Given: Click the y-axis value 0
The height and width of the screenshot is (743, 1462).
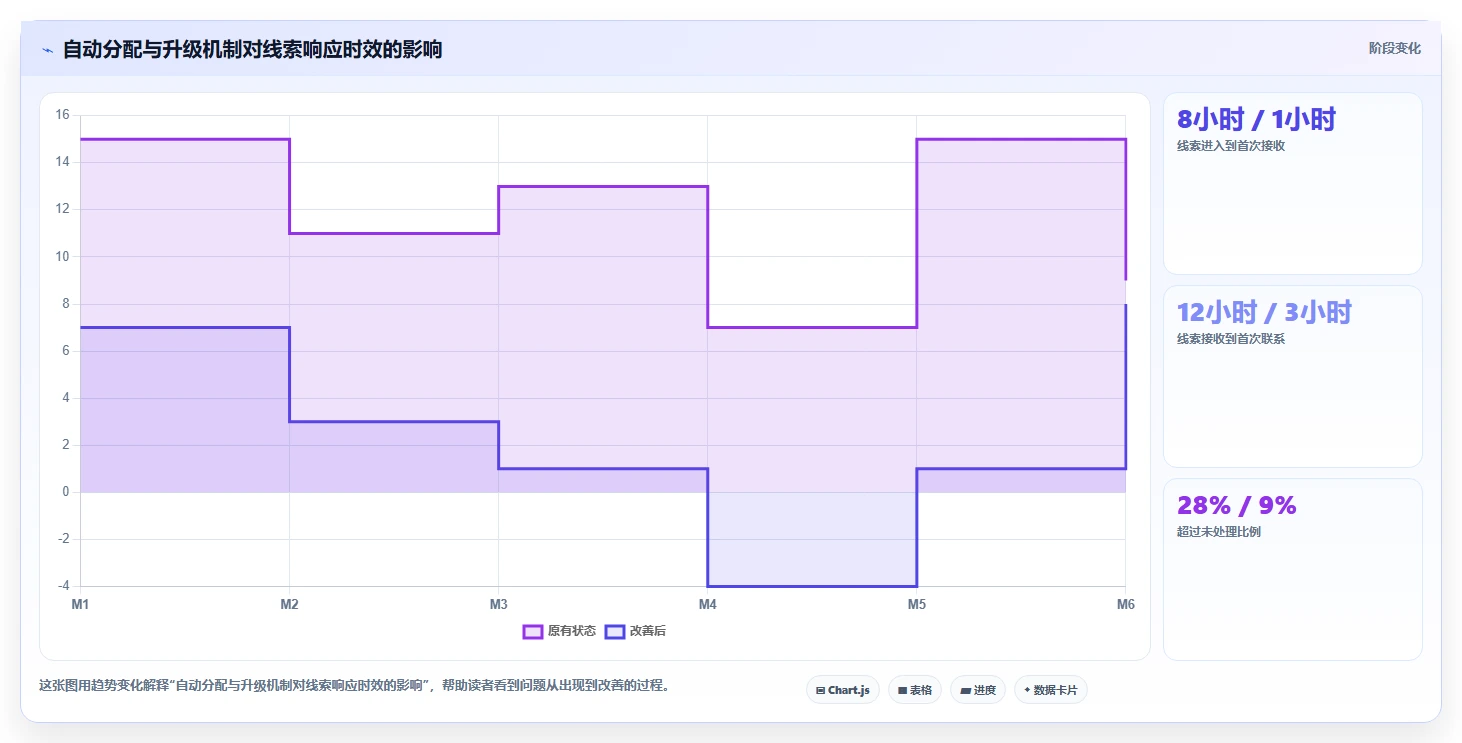Looking at the screenshot, I should click(65, 492).
